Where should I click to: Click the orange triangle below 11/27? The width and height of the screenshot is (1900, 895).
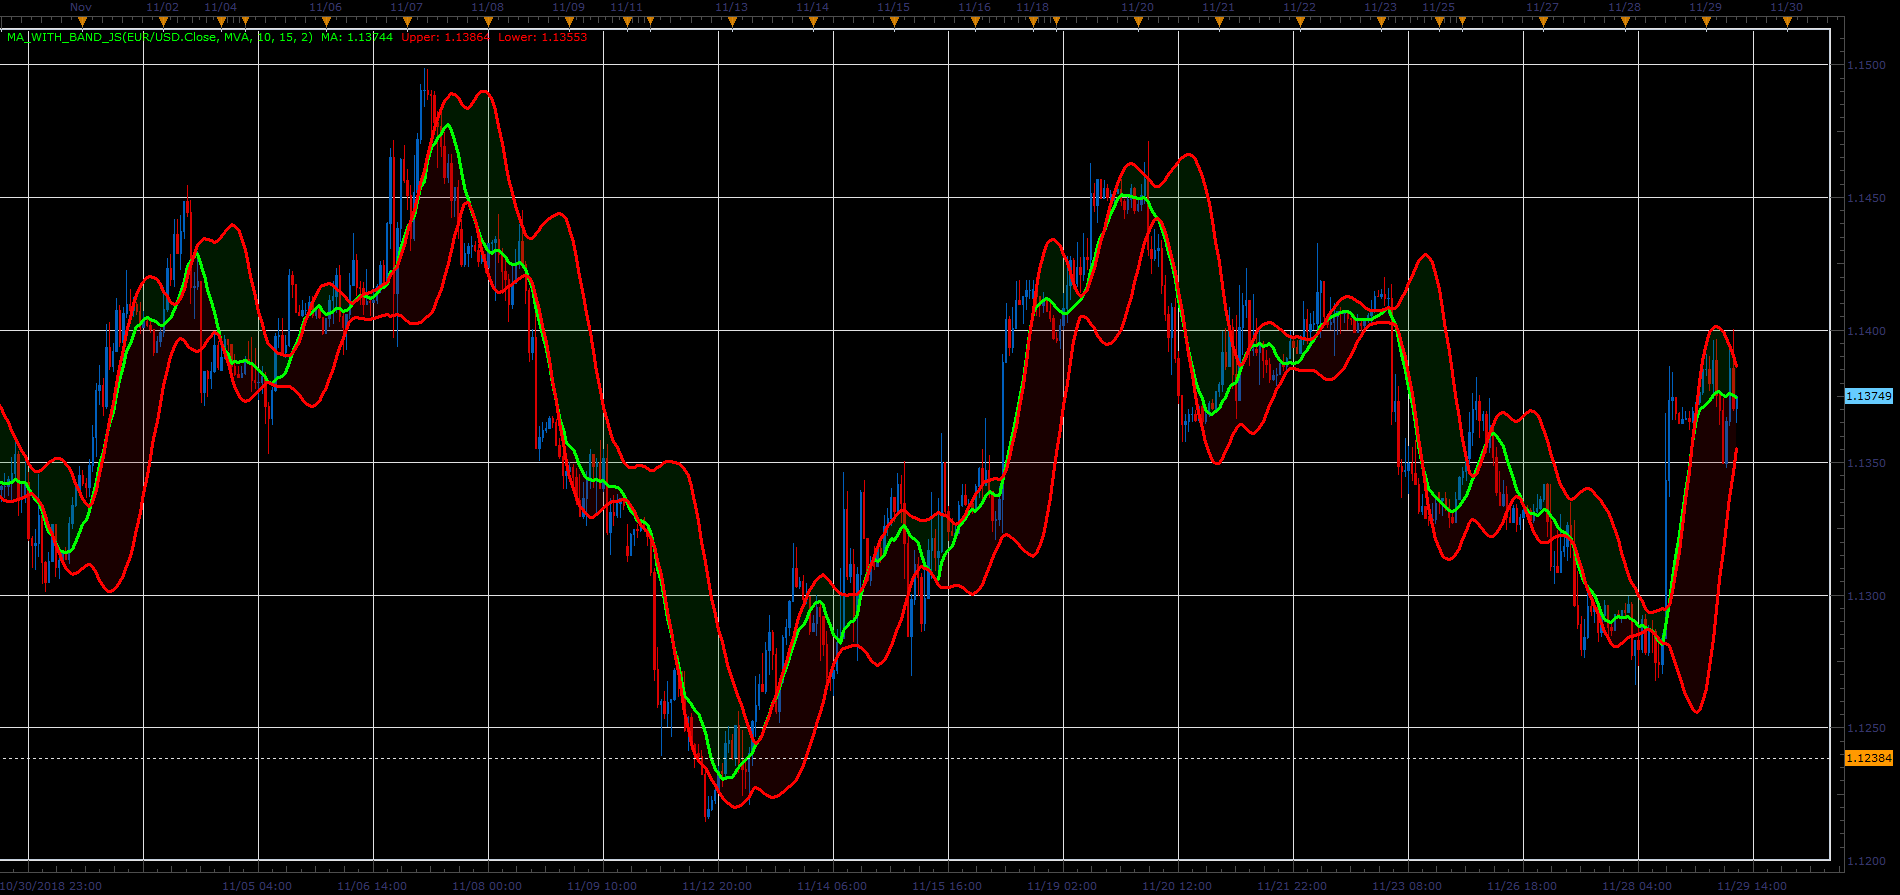tap(1542, 20)
